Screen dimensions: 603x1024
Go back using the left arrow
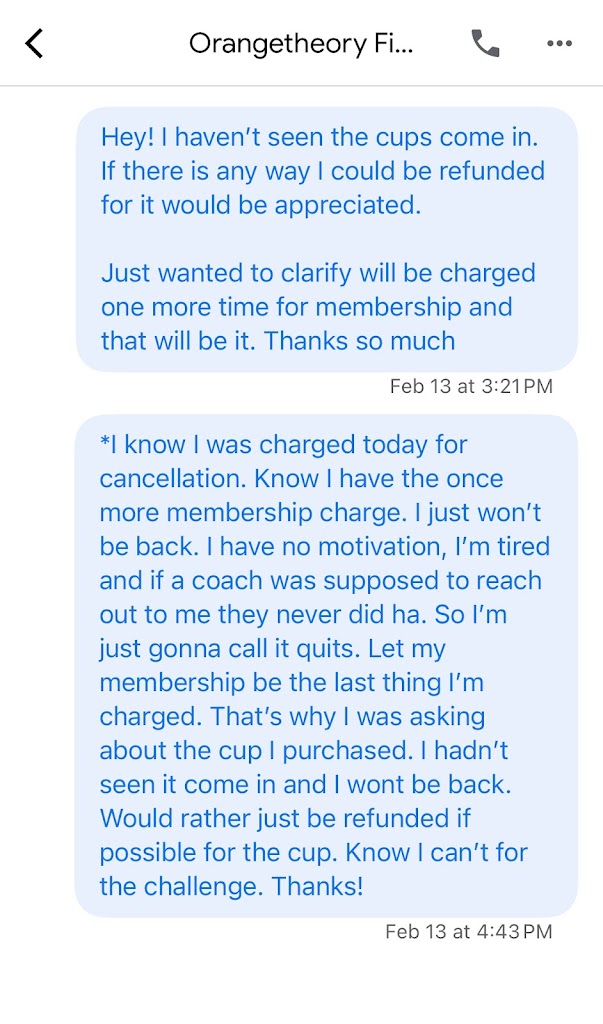click(x=35, y=44)
